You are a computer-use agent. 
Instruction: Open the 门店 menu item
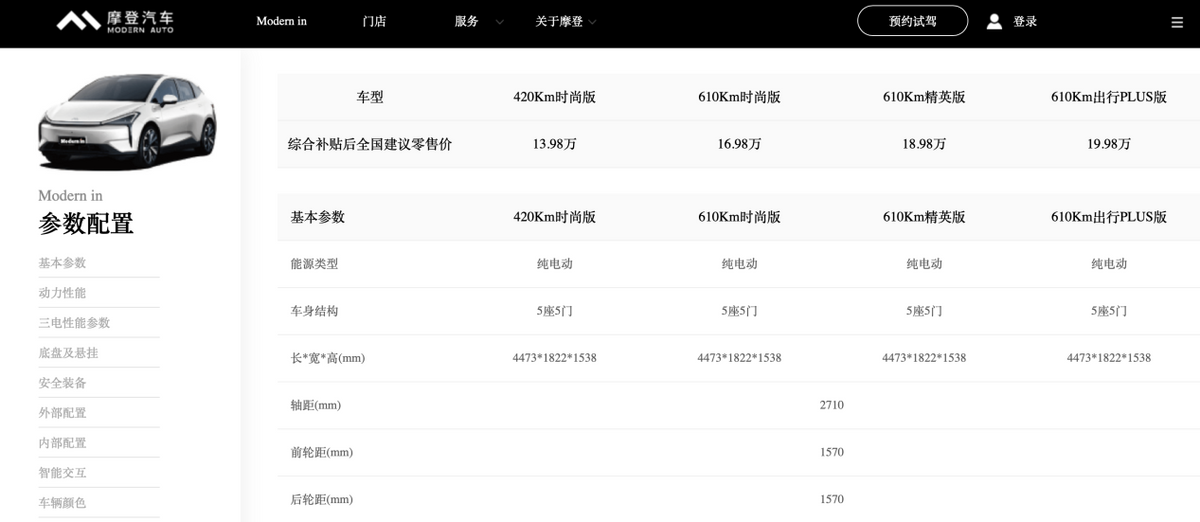(374, 21)
